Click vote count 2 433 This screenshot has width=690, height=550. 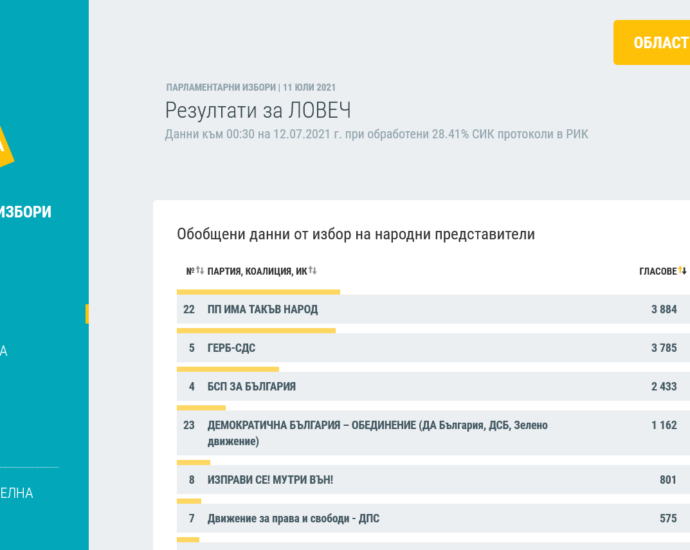pos(664,387)
